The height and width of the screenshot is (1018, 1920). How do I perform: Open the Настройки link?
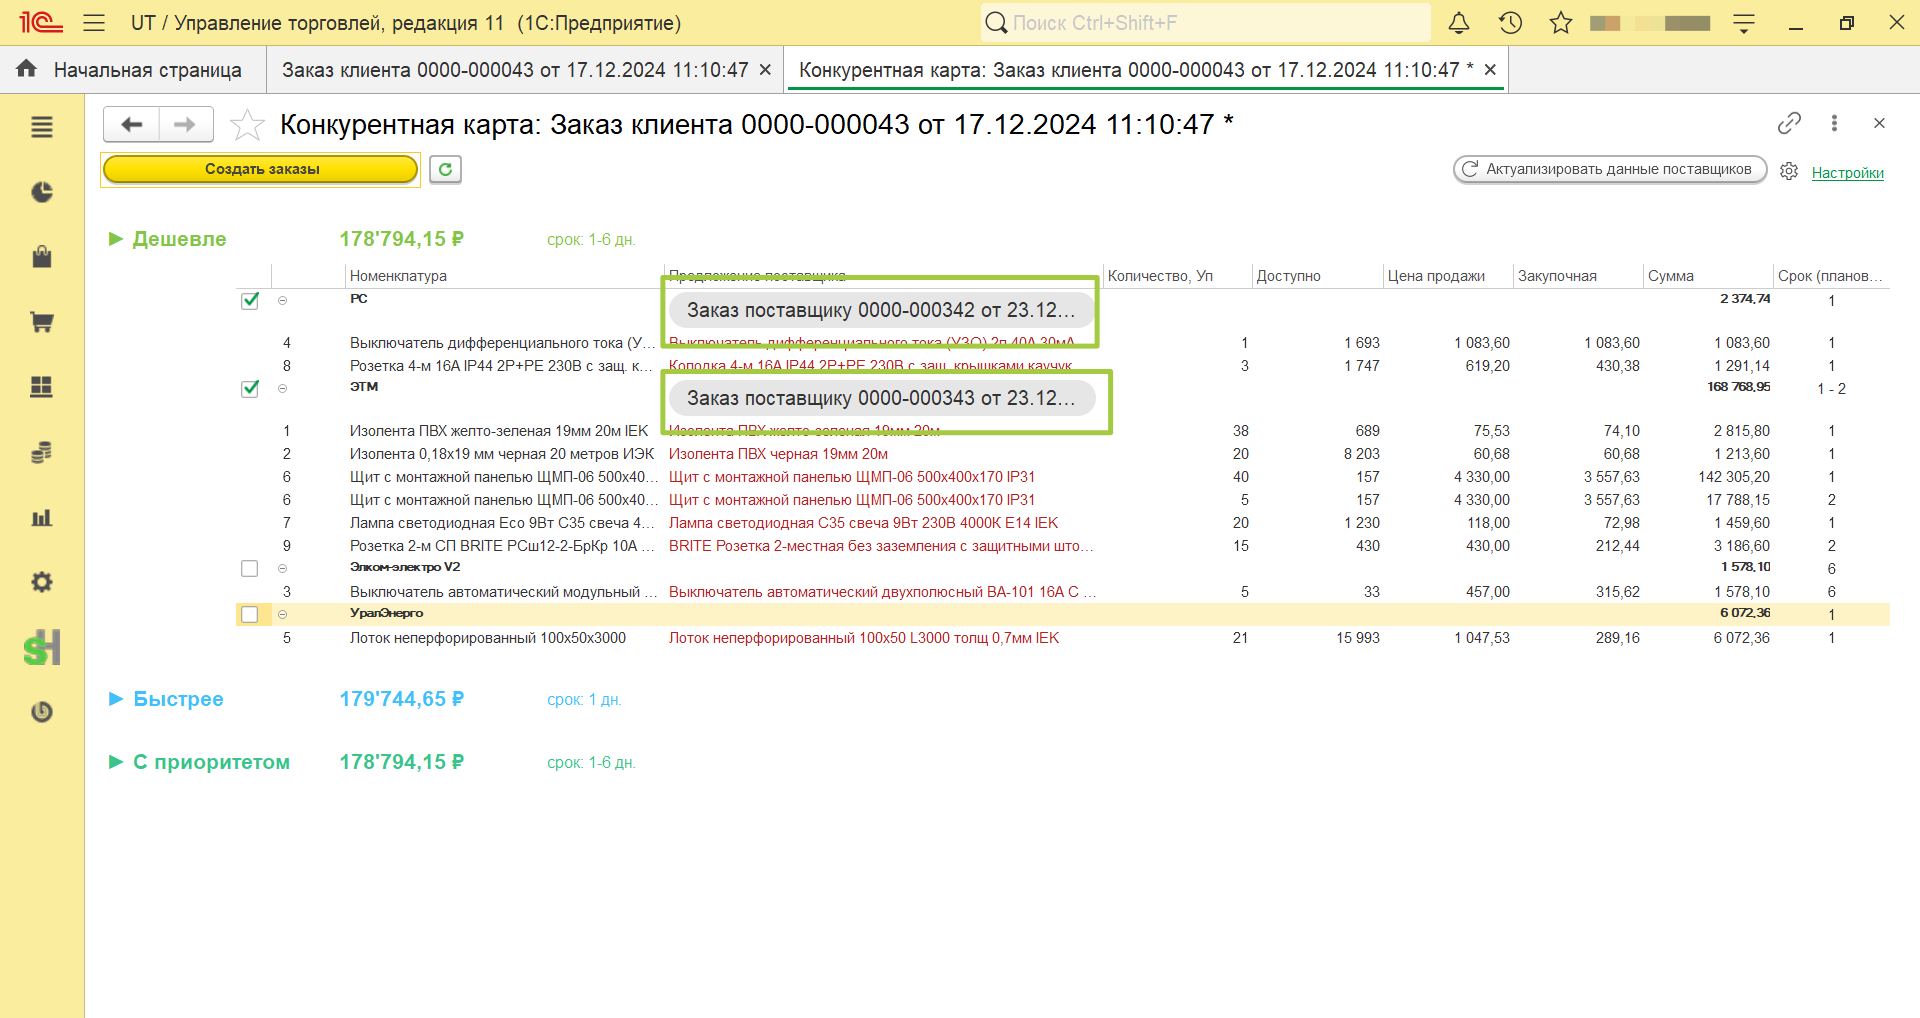pos(1847,172)
